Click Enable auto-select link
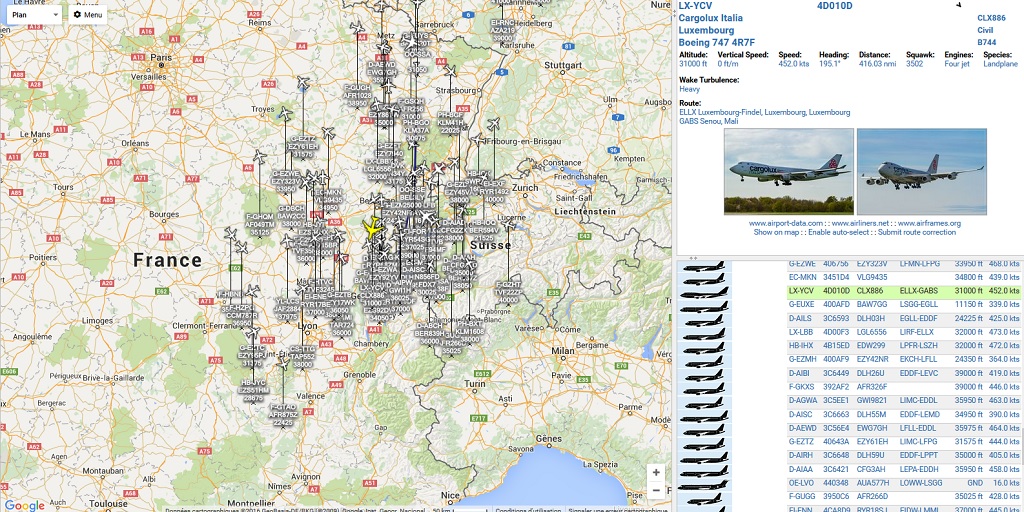 click(838, 232)
